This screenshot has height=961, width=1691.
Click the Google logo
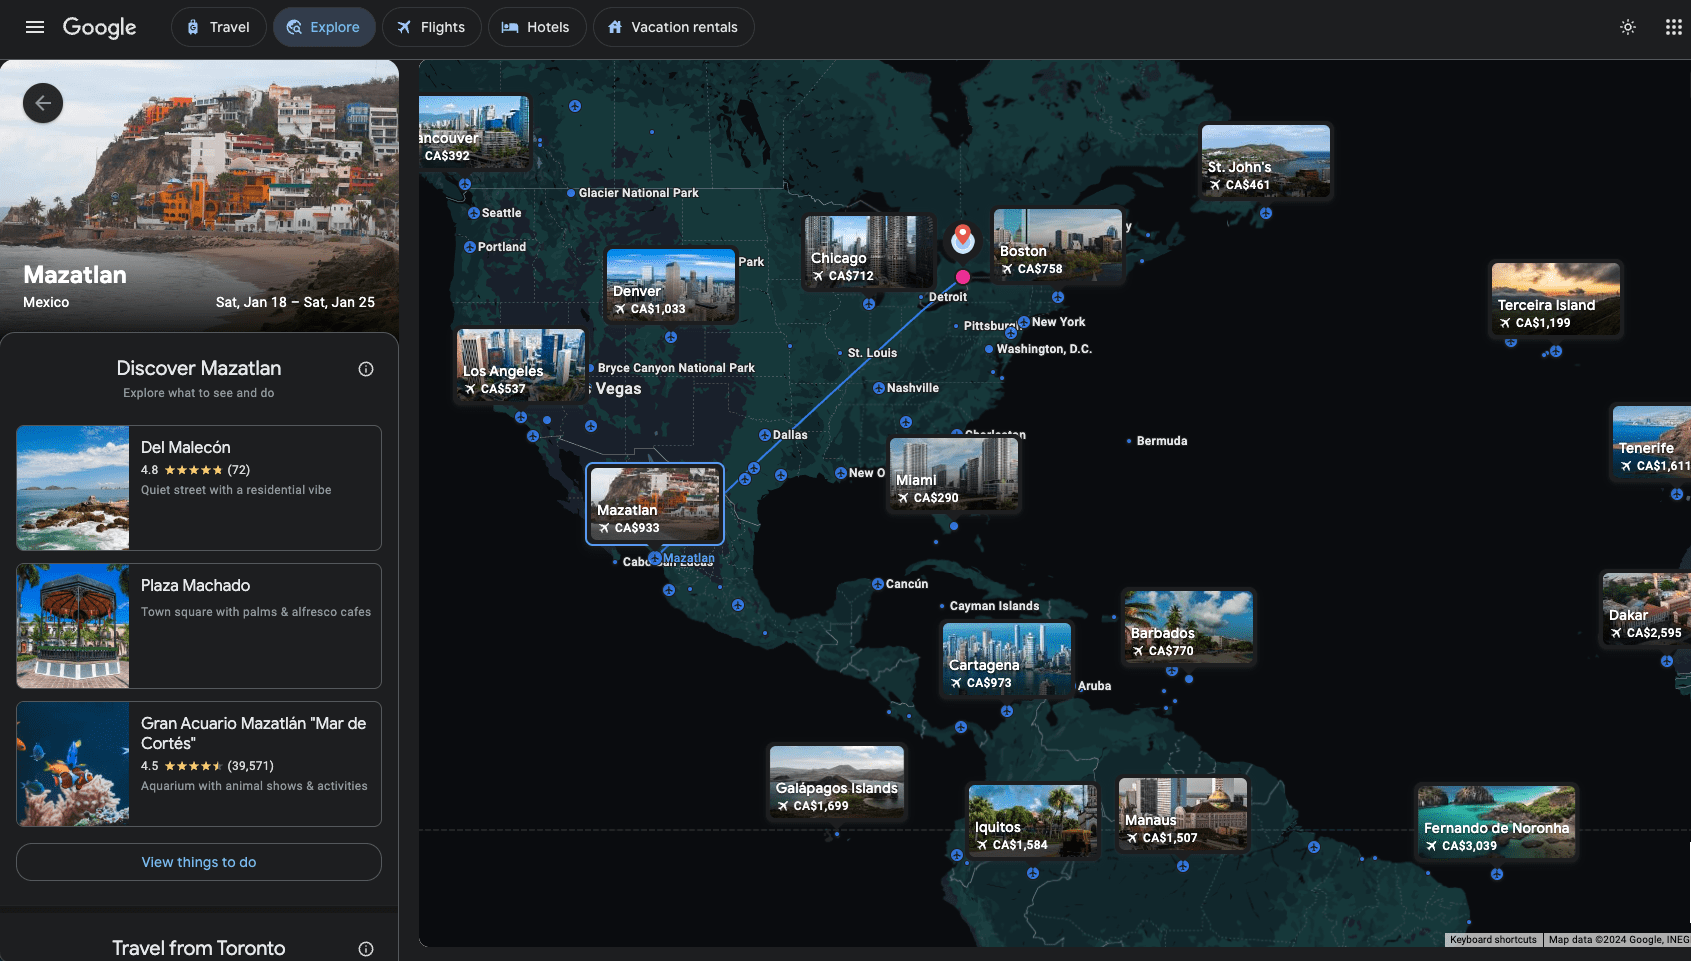tap(99, 27)
